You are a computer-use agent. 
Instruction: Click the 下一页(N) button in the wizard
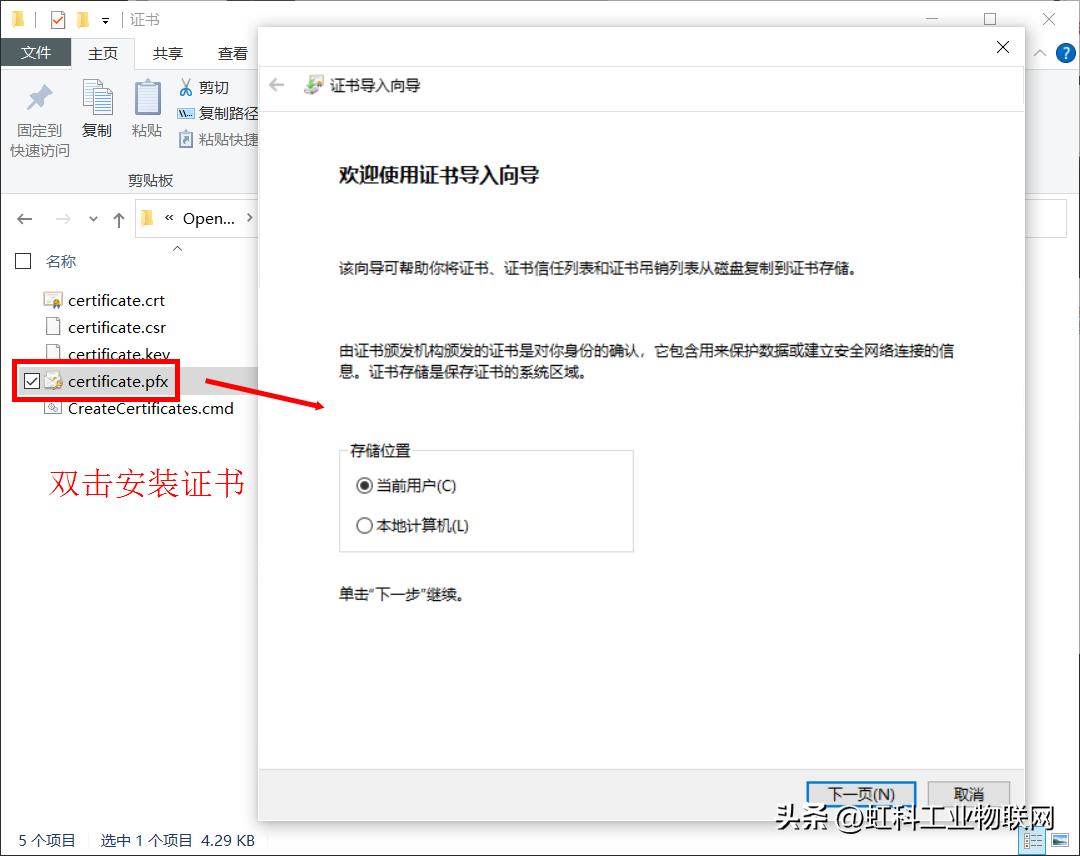coord(860,794)
